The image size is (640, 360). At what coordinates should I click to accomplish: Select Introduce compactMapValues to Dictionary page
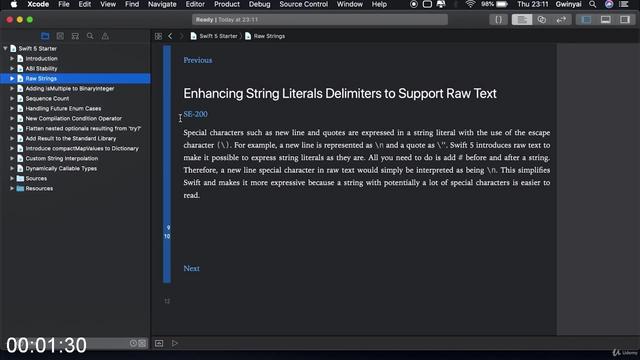pos(82,149)
